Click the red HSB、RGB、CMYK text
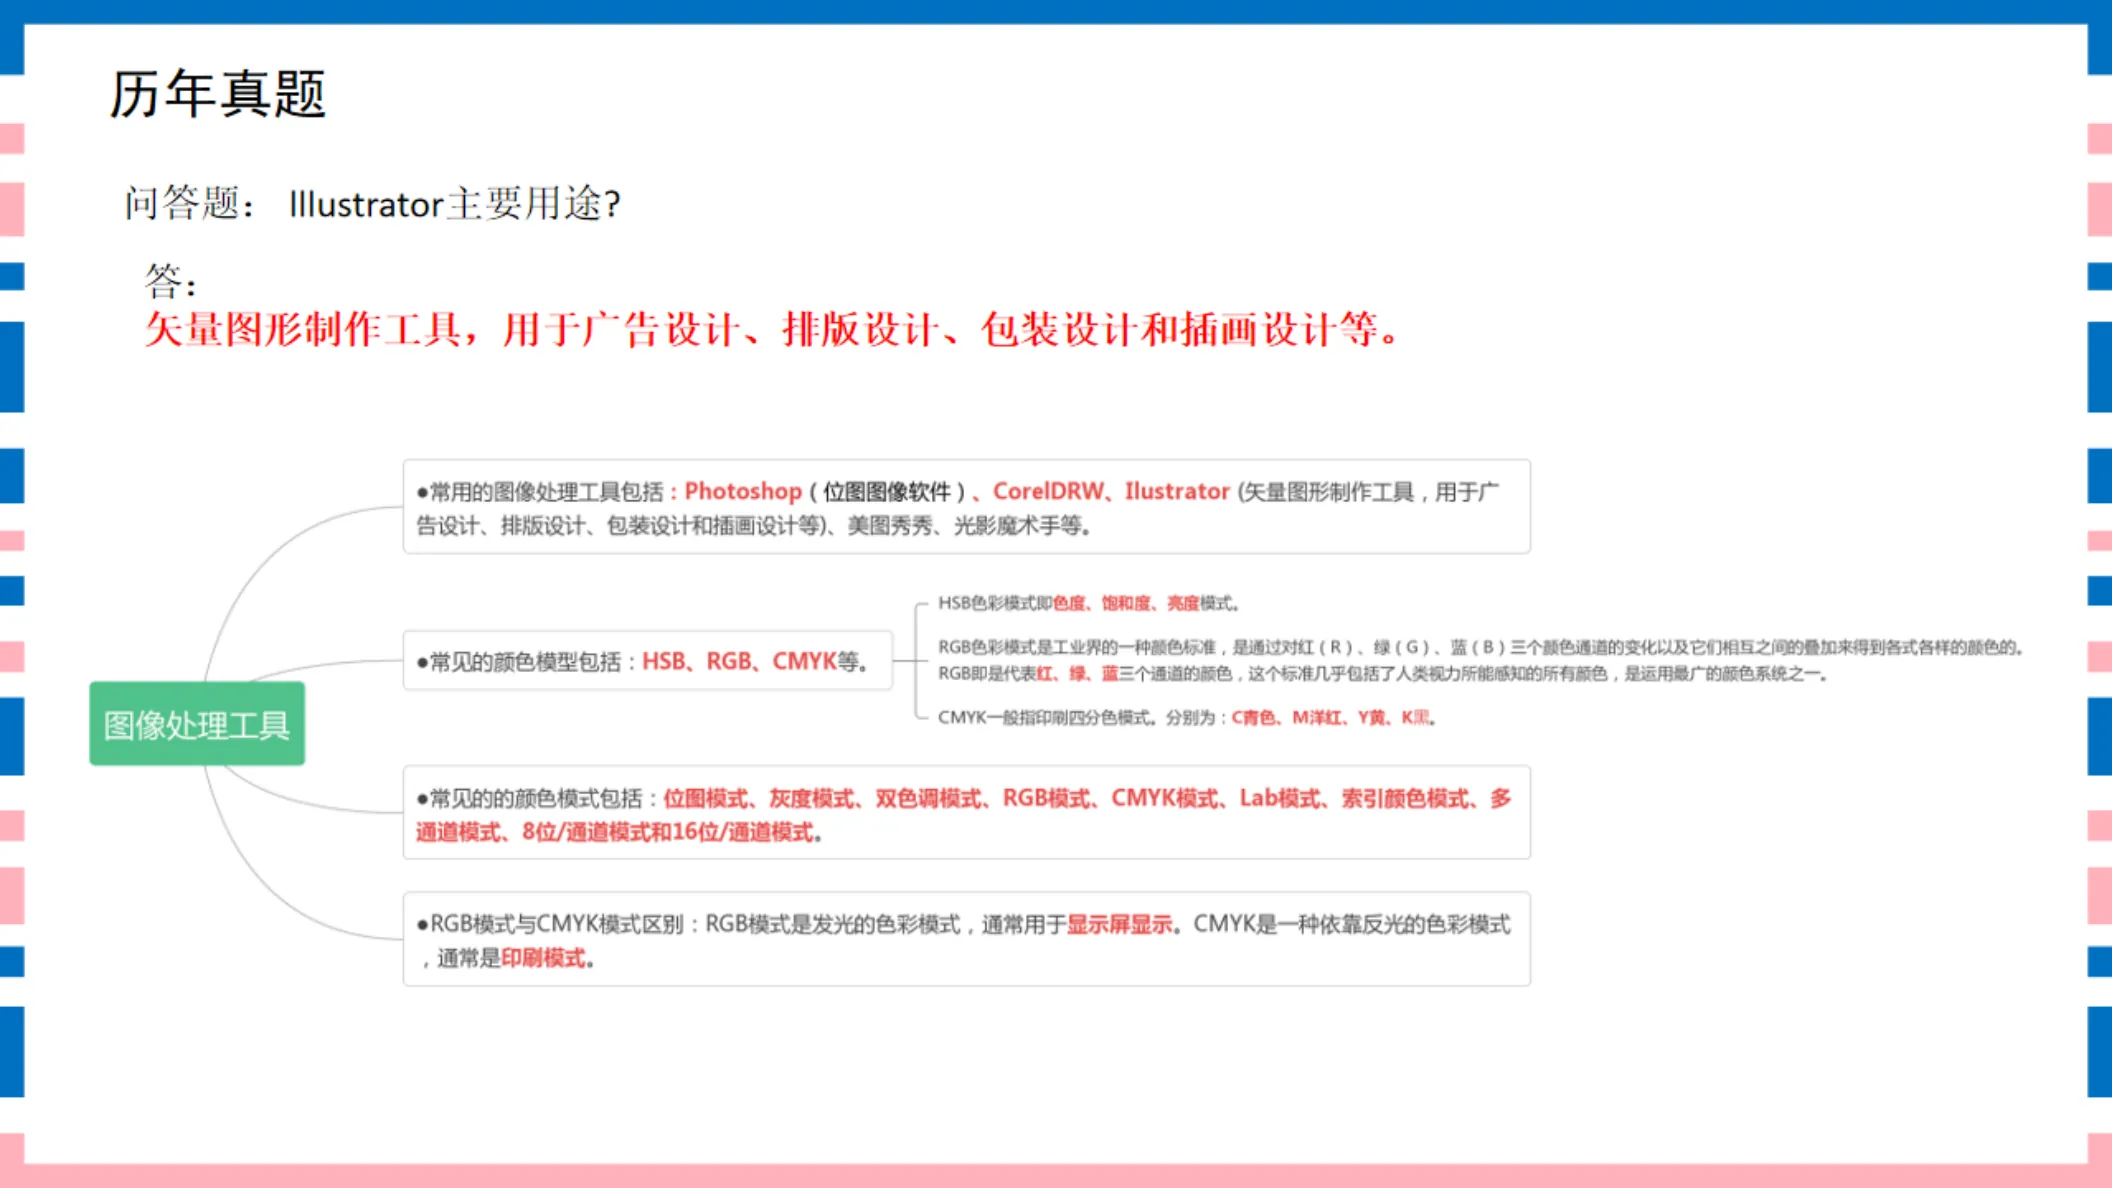The height and width of the screenshot is (1188, 2112). 739,661
